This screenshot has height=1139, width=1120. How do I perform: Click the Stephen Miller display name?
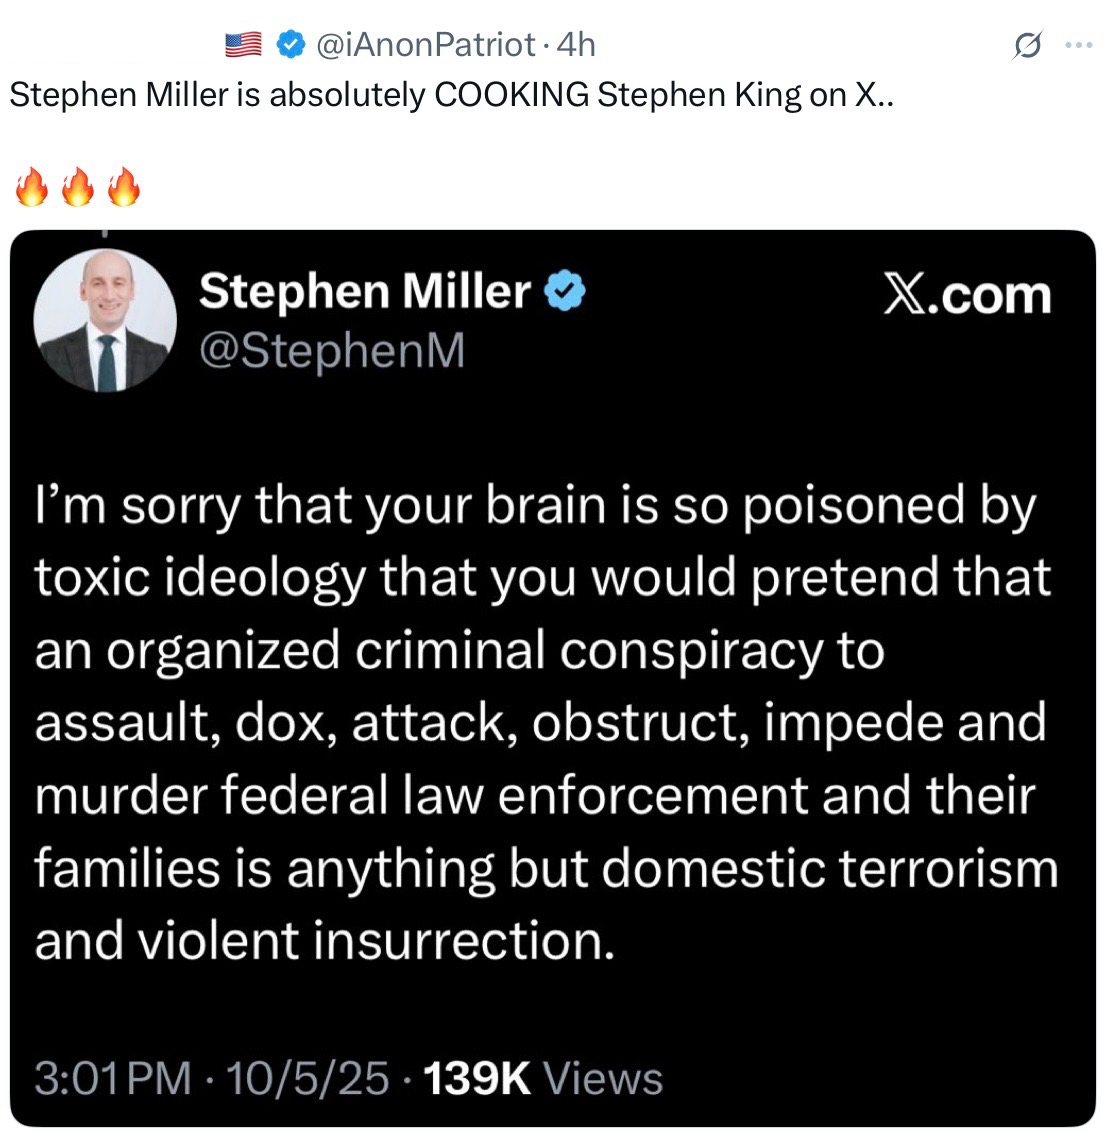[x=365, y=291]
